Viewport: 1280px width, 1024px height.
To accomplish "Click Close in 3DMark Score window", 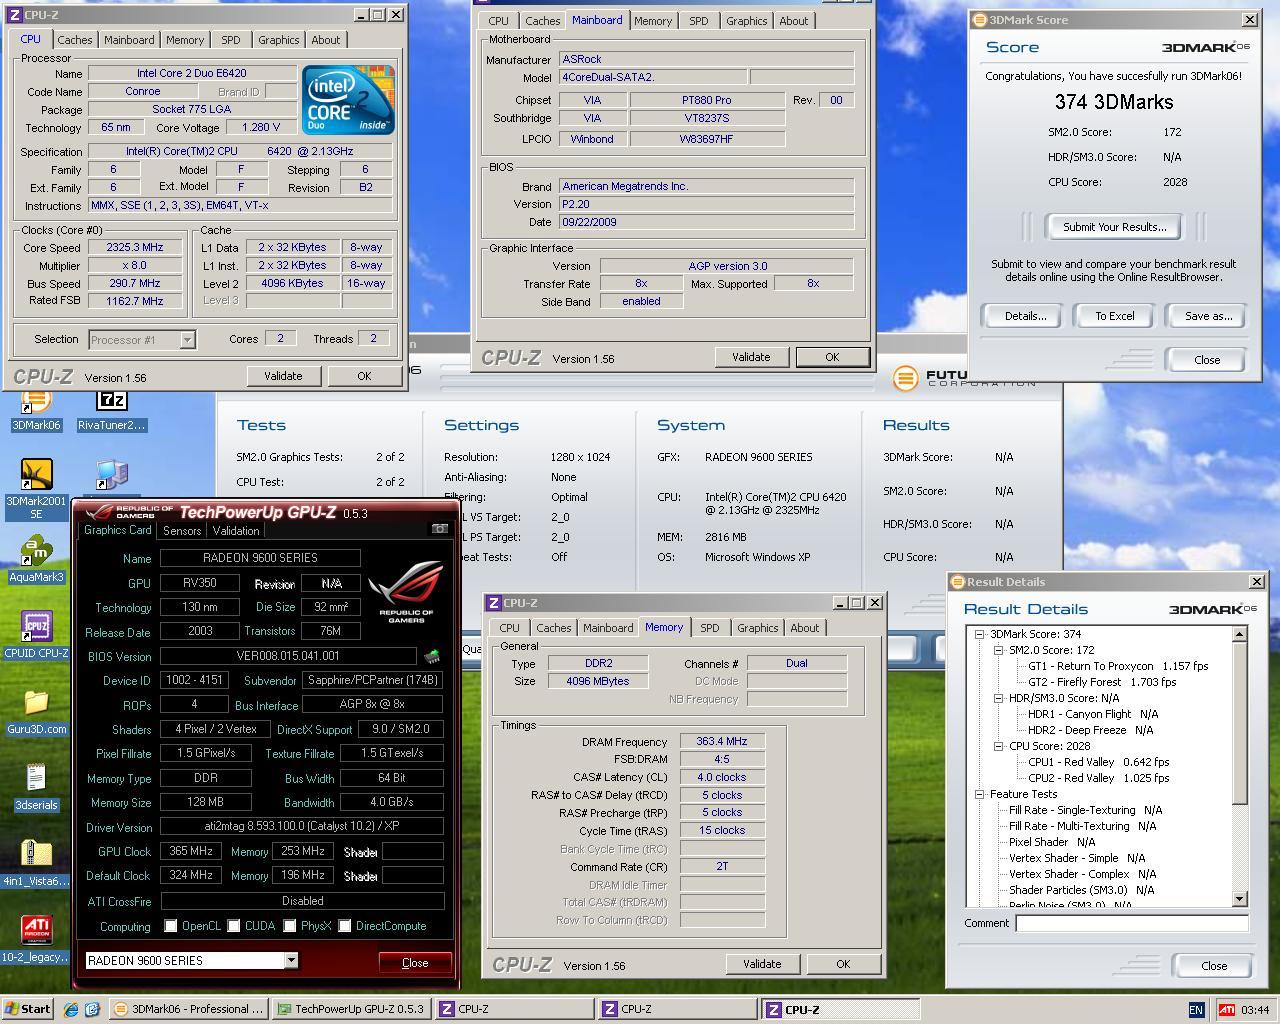I will 1206,360.
